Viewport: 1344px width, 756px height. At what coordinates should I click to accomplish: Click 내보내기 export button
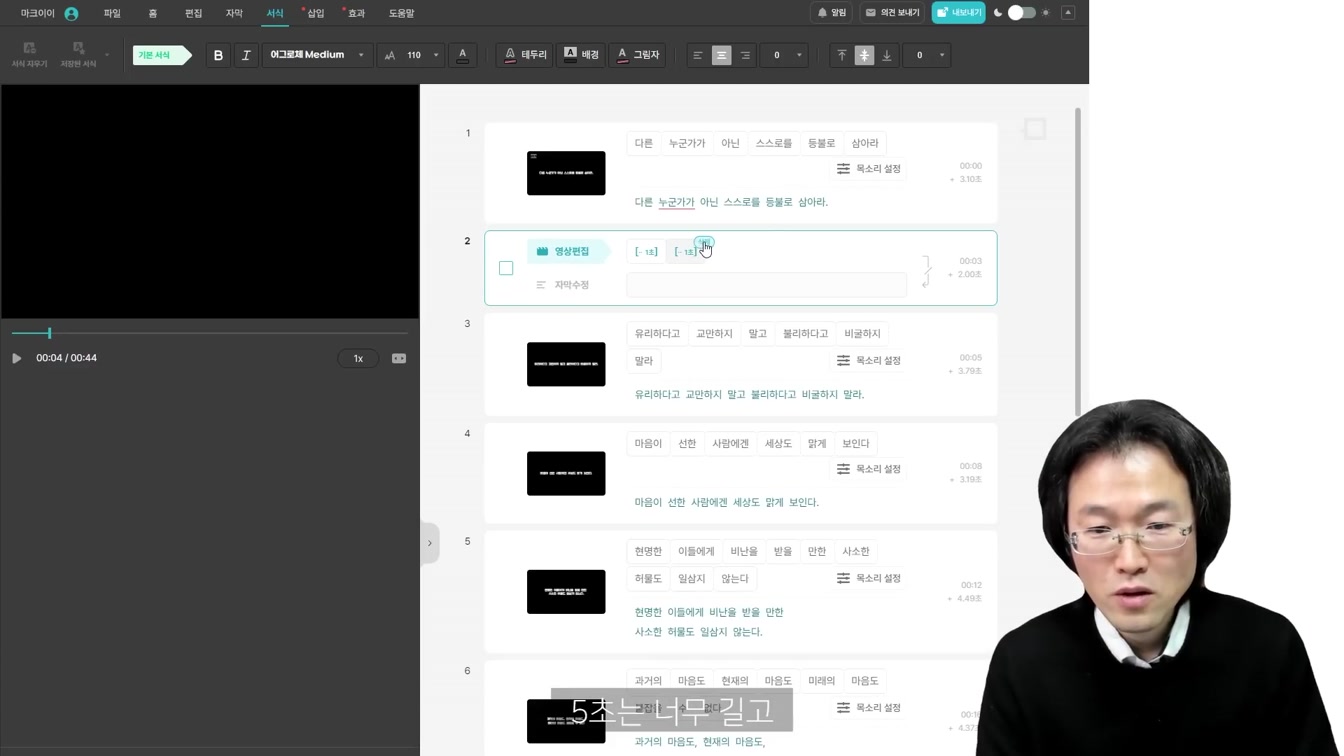[958, 13]
